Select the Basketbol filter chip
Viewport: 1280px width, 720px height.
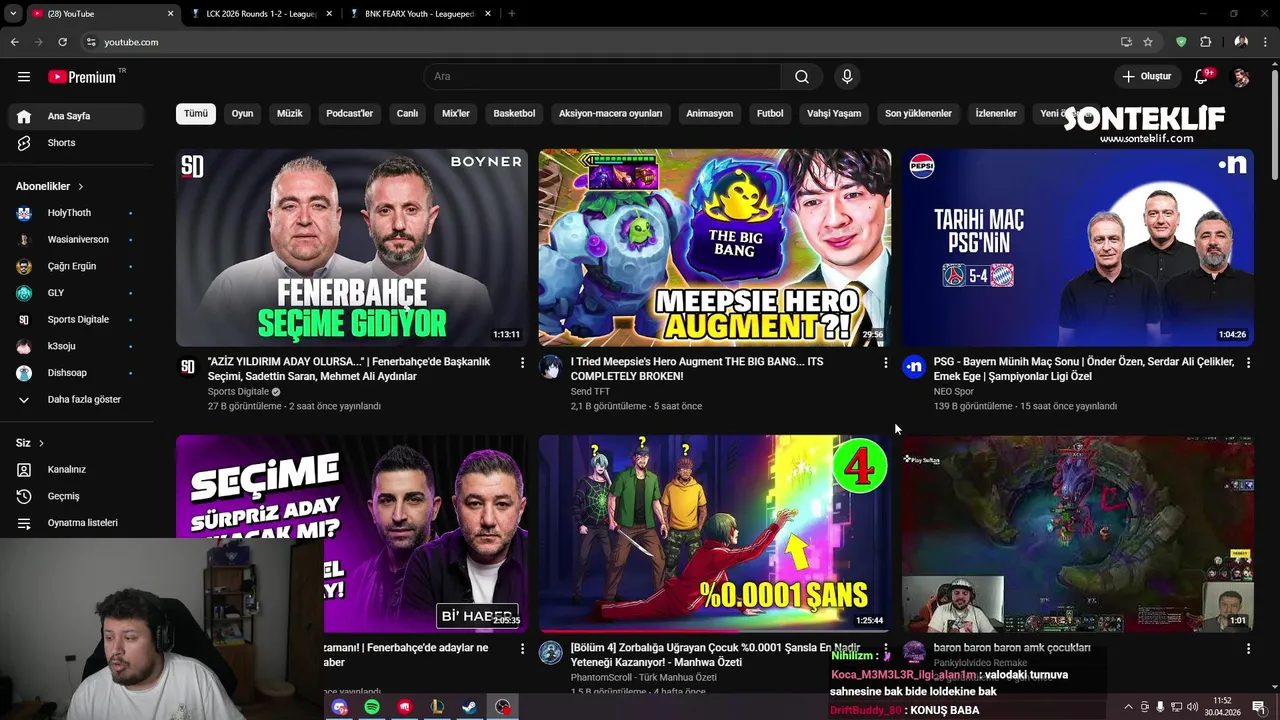514,114
